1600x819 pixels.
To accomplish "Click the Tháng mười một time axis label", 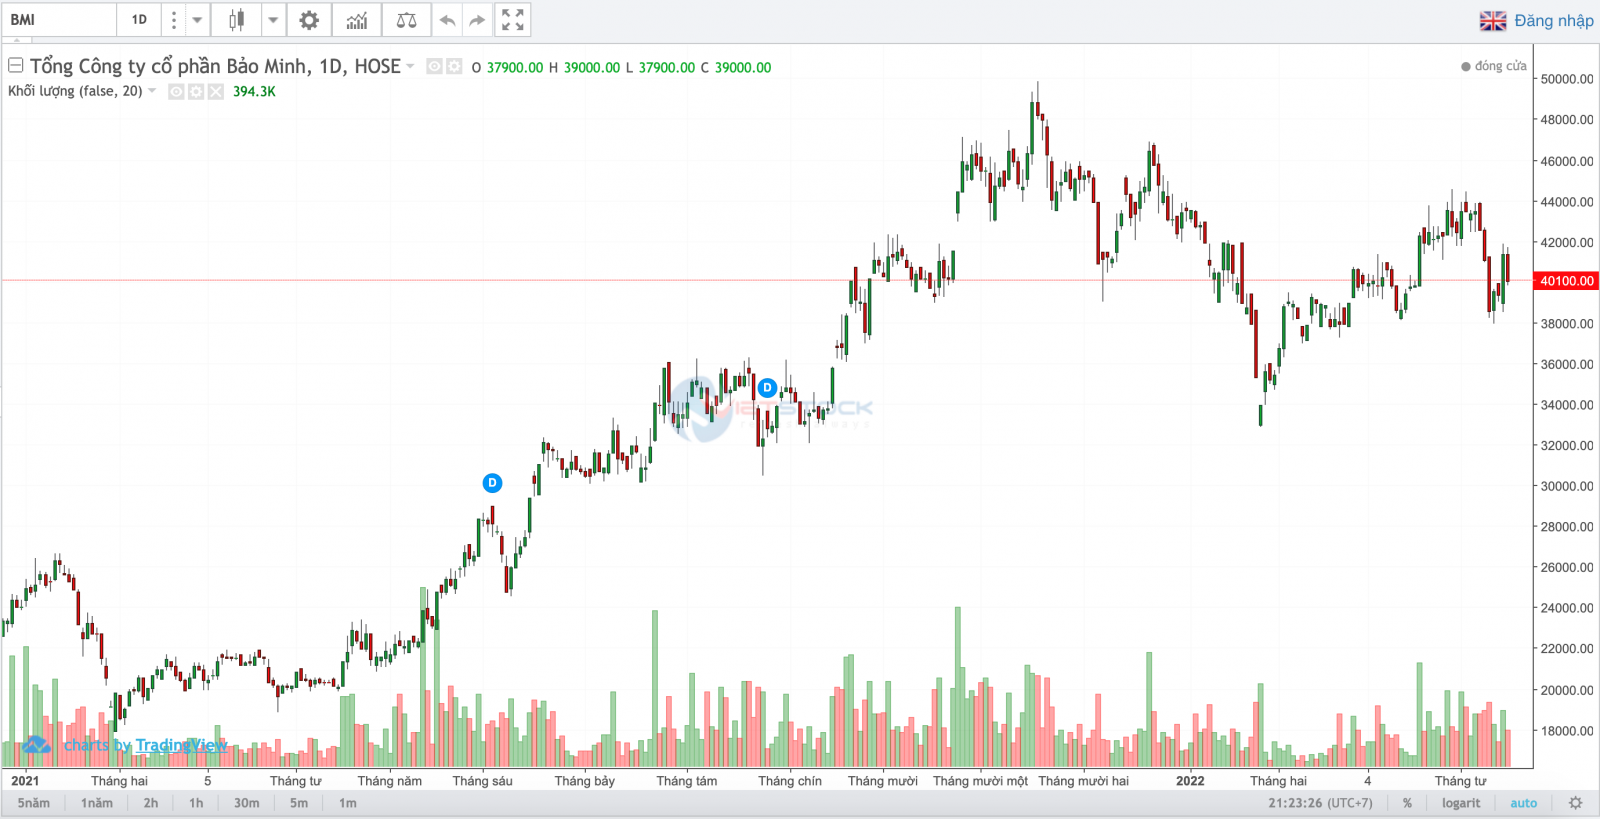I will coord(980,781).
